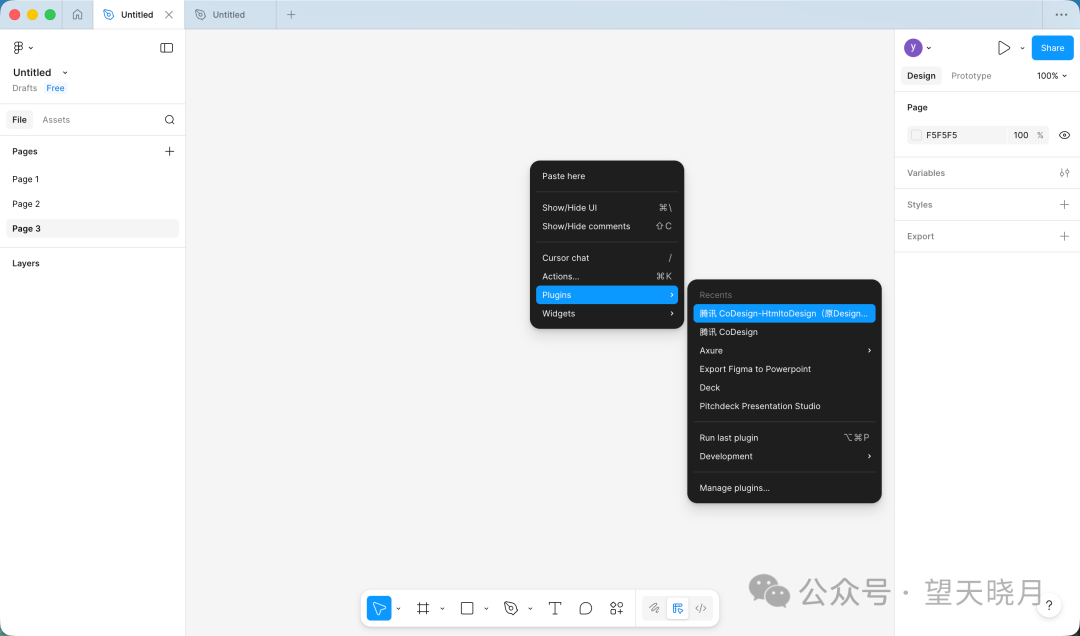The height and width of the screenshot is (636, 1080).
Task: Switch to Design mode toggle in toolbar
Action: click(678, 608)
